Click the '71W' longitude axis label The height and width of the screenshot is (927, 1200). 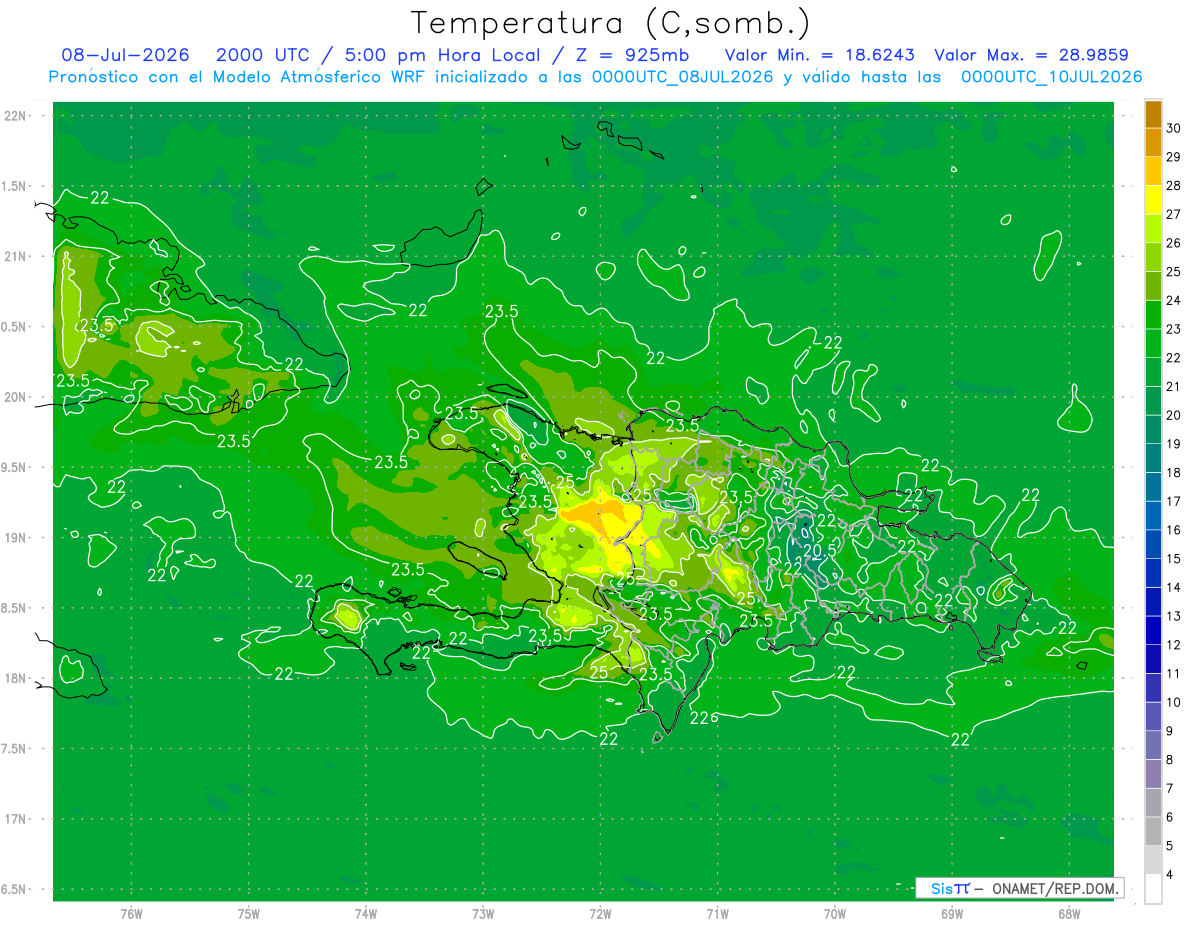(x=717, y=914)
